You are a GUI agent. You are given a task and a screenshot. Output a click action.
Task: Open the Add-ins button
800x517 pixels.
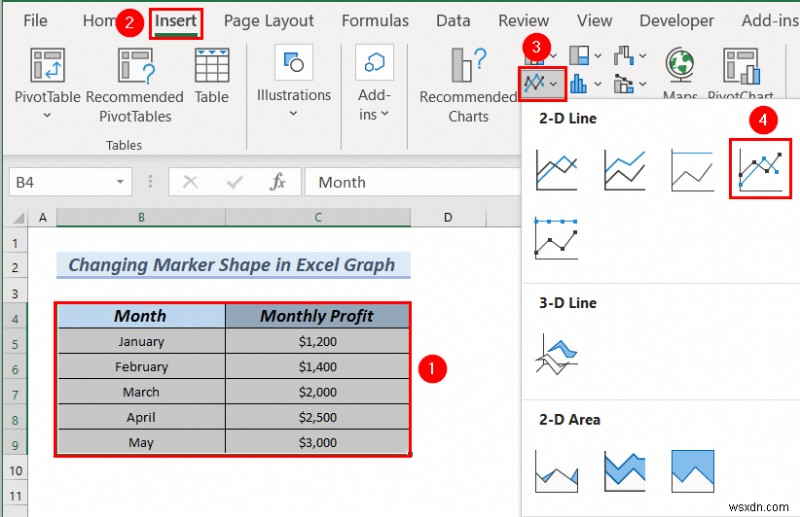[374, 83]
